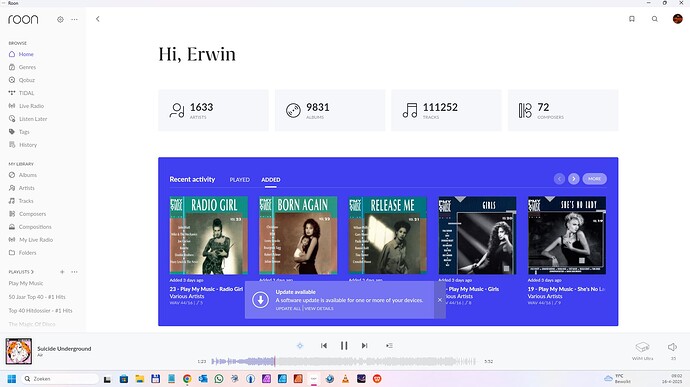Open bookmarks icon in top bar
This screenshot has height=387, width=690.
click(x=632, y=19)
